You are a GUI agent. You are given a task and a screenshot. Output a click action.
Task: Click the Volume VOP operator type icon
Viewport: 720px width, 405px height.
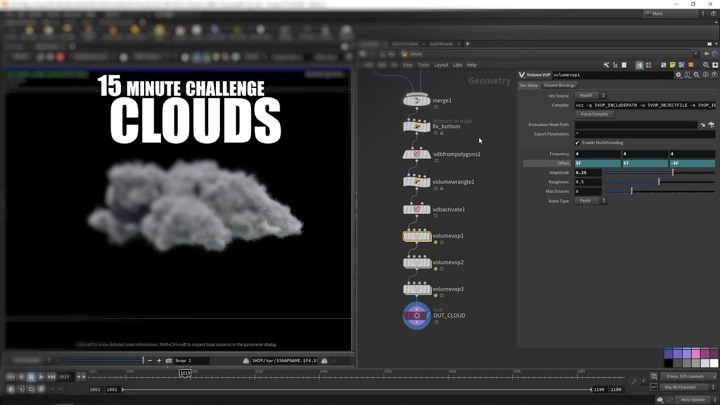click(x=522, y=75)
